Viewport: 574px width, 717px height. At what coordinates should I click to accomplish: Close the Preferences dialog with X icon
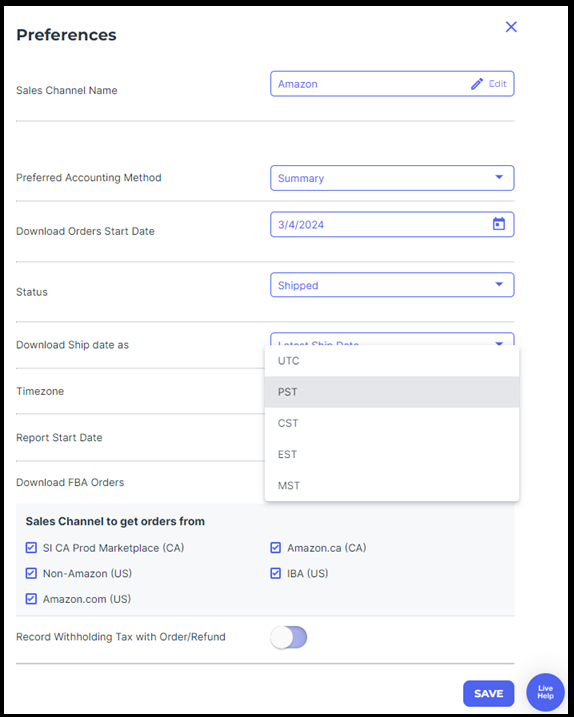[x=511, y=27]
